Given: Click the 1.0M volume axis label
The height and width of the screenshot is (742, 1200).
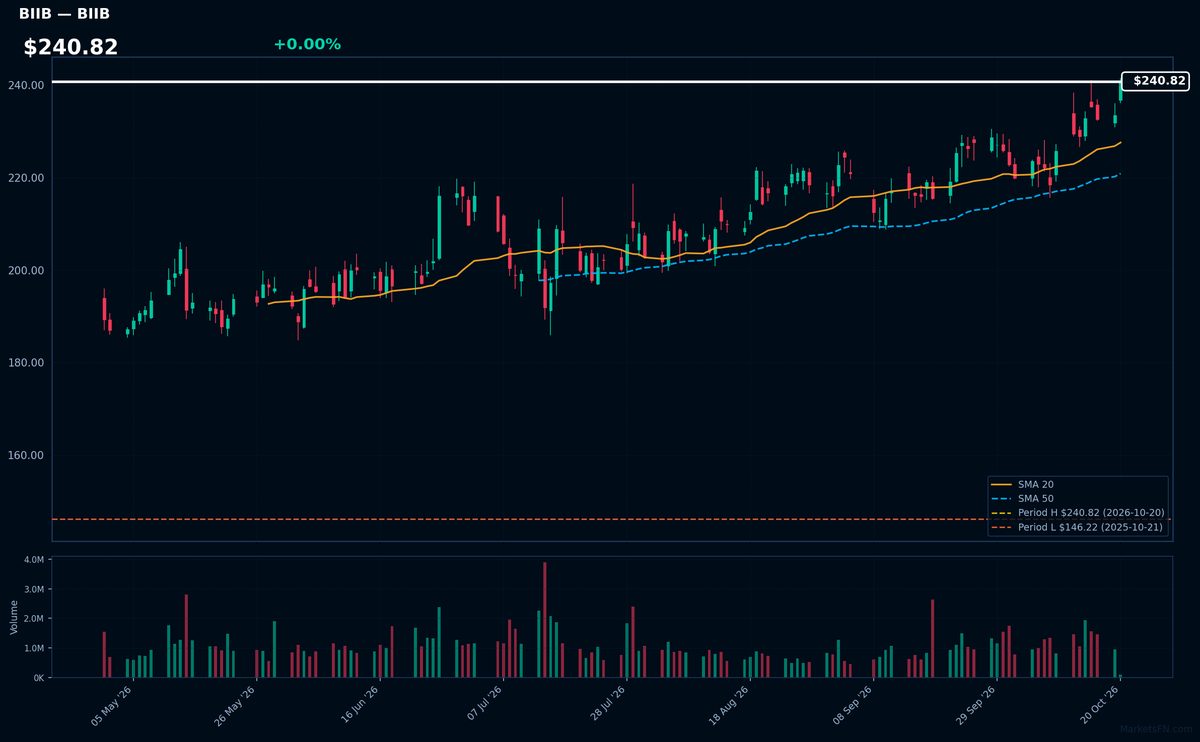Looking at the screenshot, I should tap(33, 648).
